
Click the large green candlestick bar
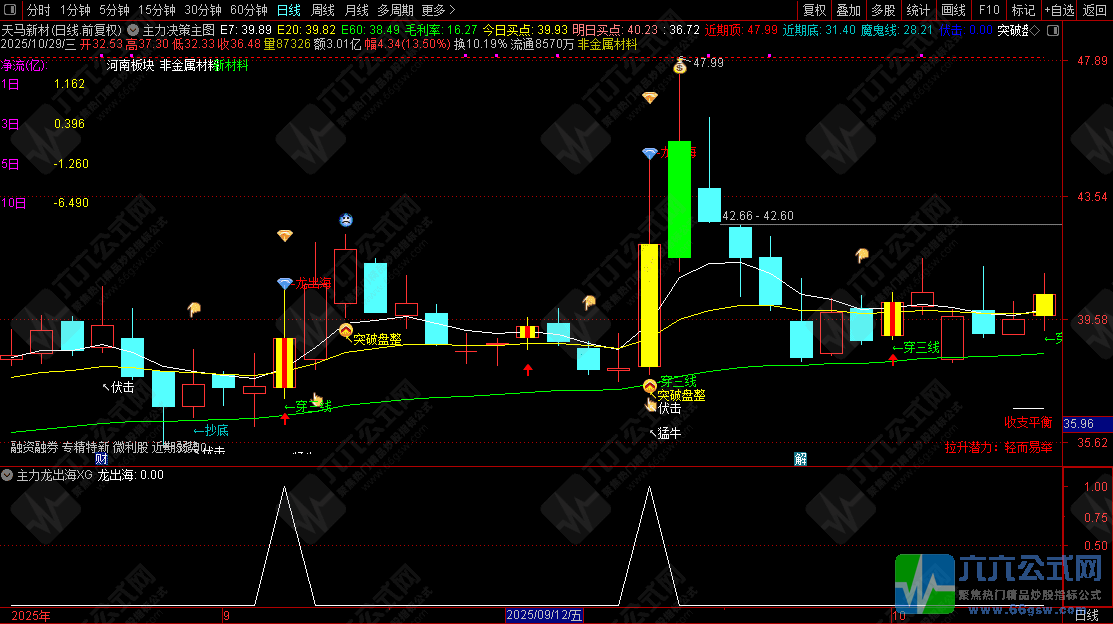(x=680, y=198)
